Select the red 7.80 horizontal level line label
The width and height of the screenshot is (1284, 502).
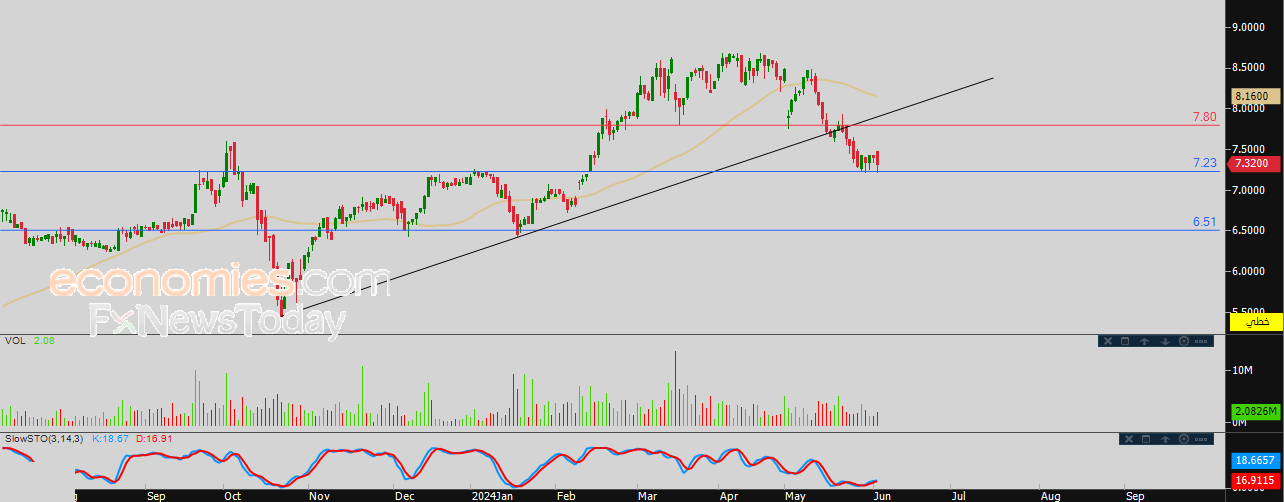point(1204,117)
